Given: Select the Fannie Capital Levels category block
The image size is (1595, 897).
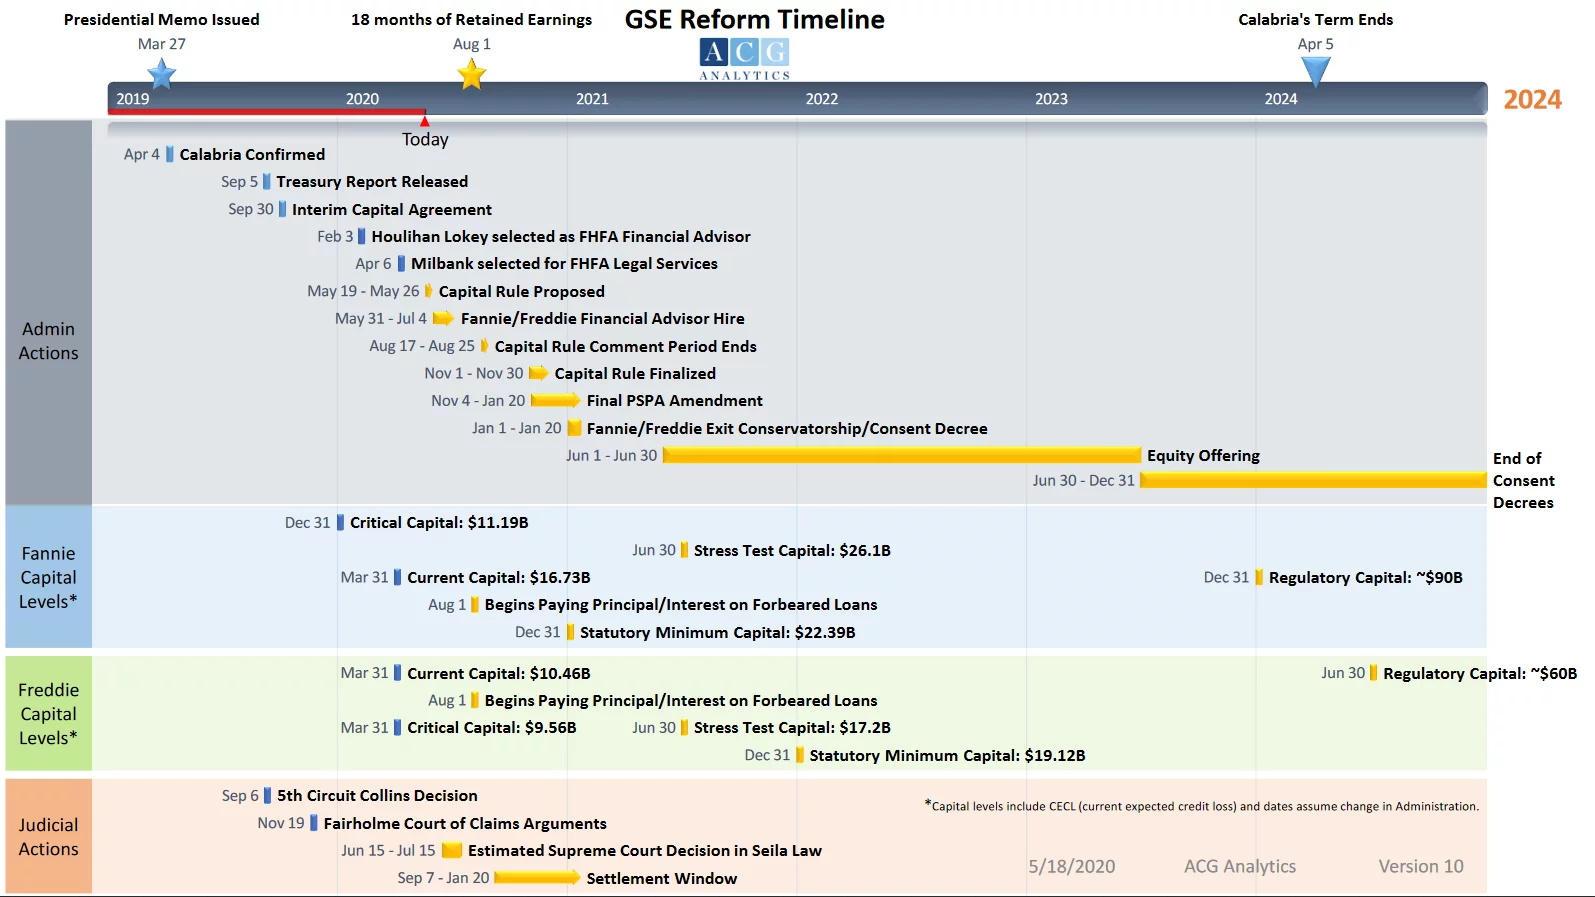Looking at the screenshot, I should [x=48, y=577].
